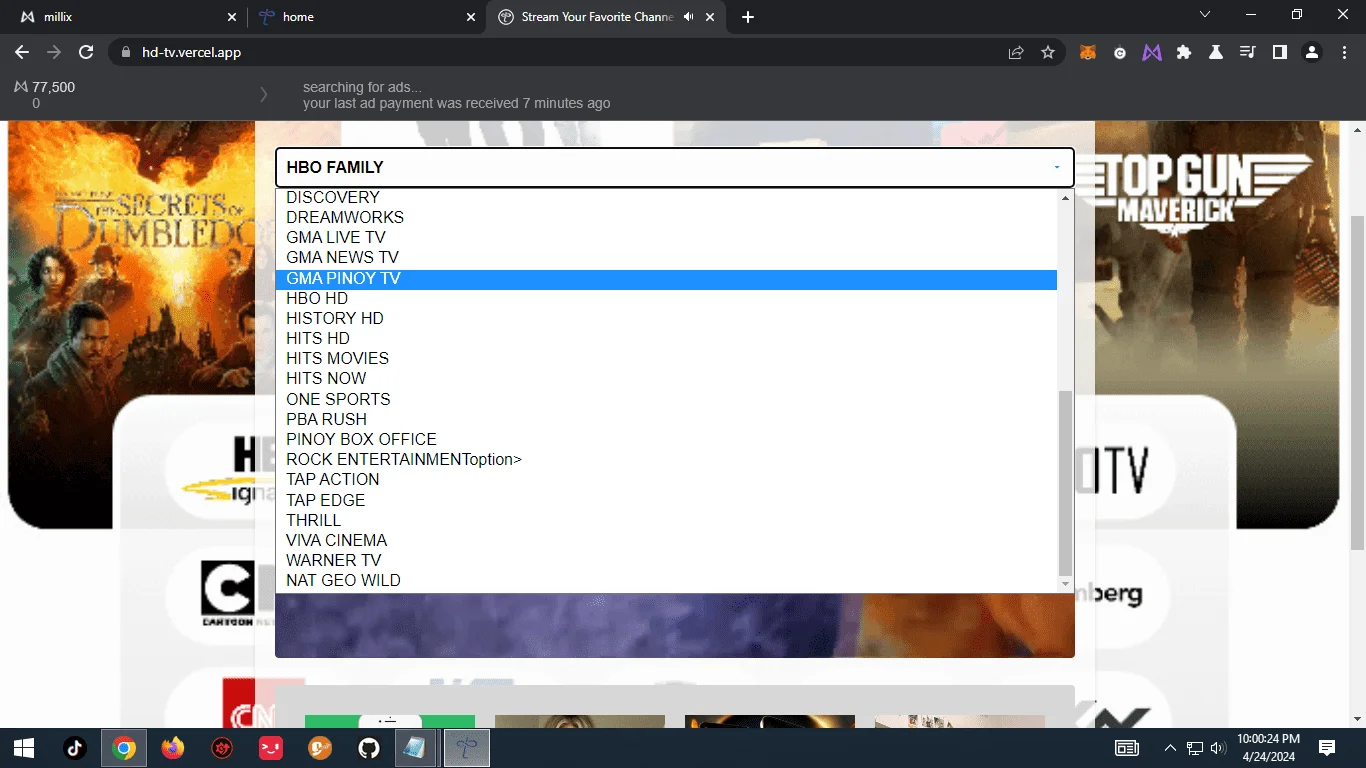Open the system volume control

tap(1217, 748)
